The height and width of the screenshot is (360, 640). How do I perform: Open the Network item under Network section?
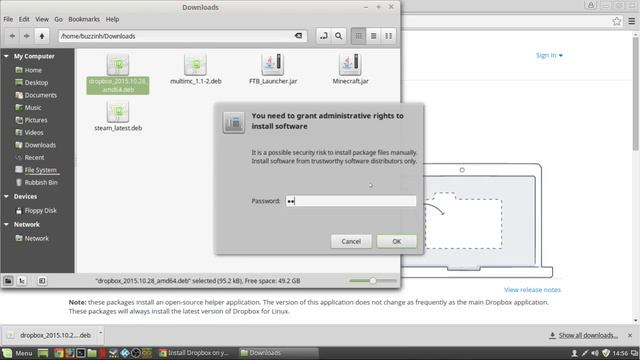click(37, 238)
